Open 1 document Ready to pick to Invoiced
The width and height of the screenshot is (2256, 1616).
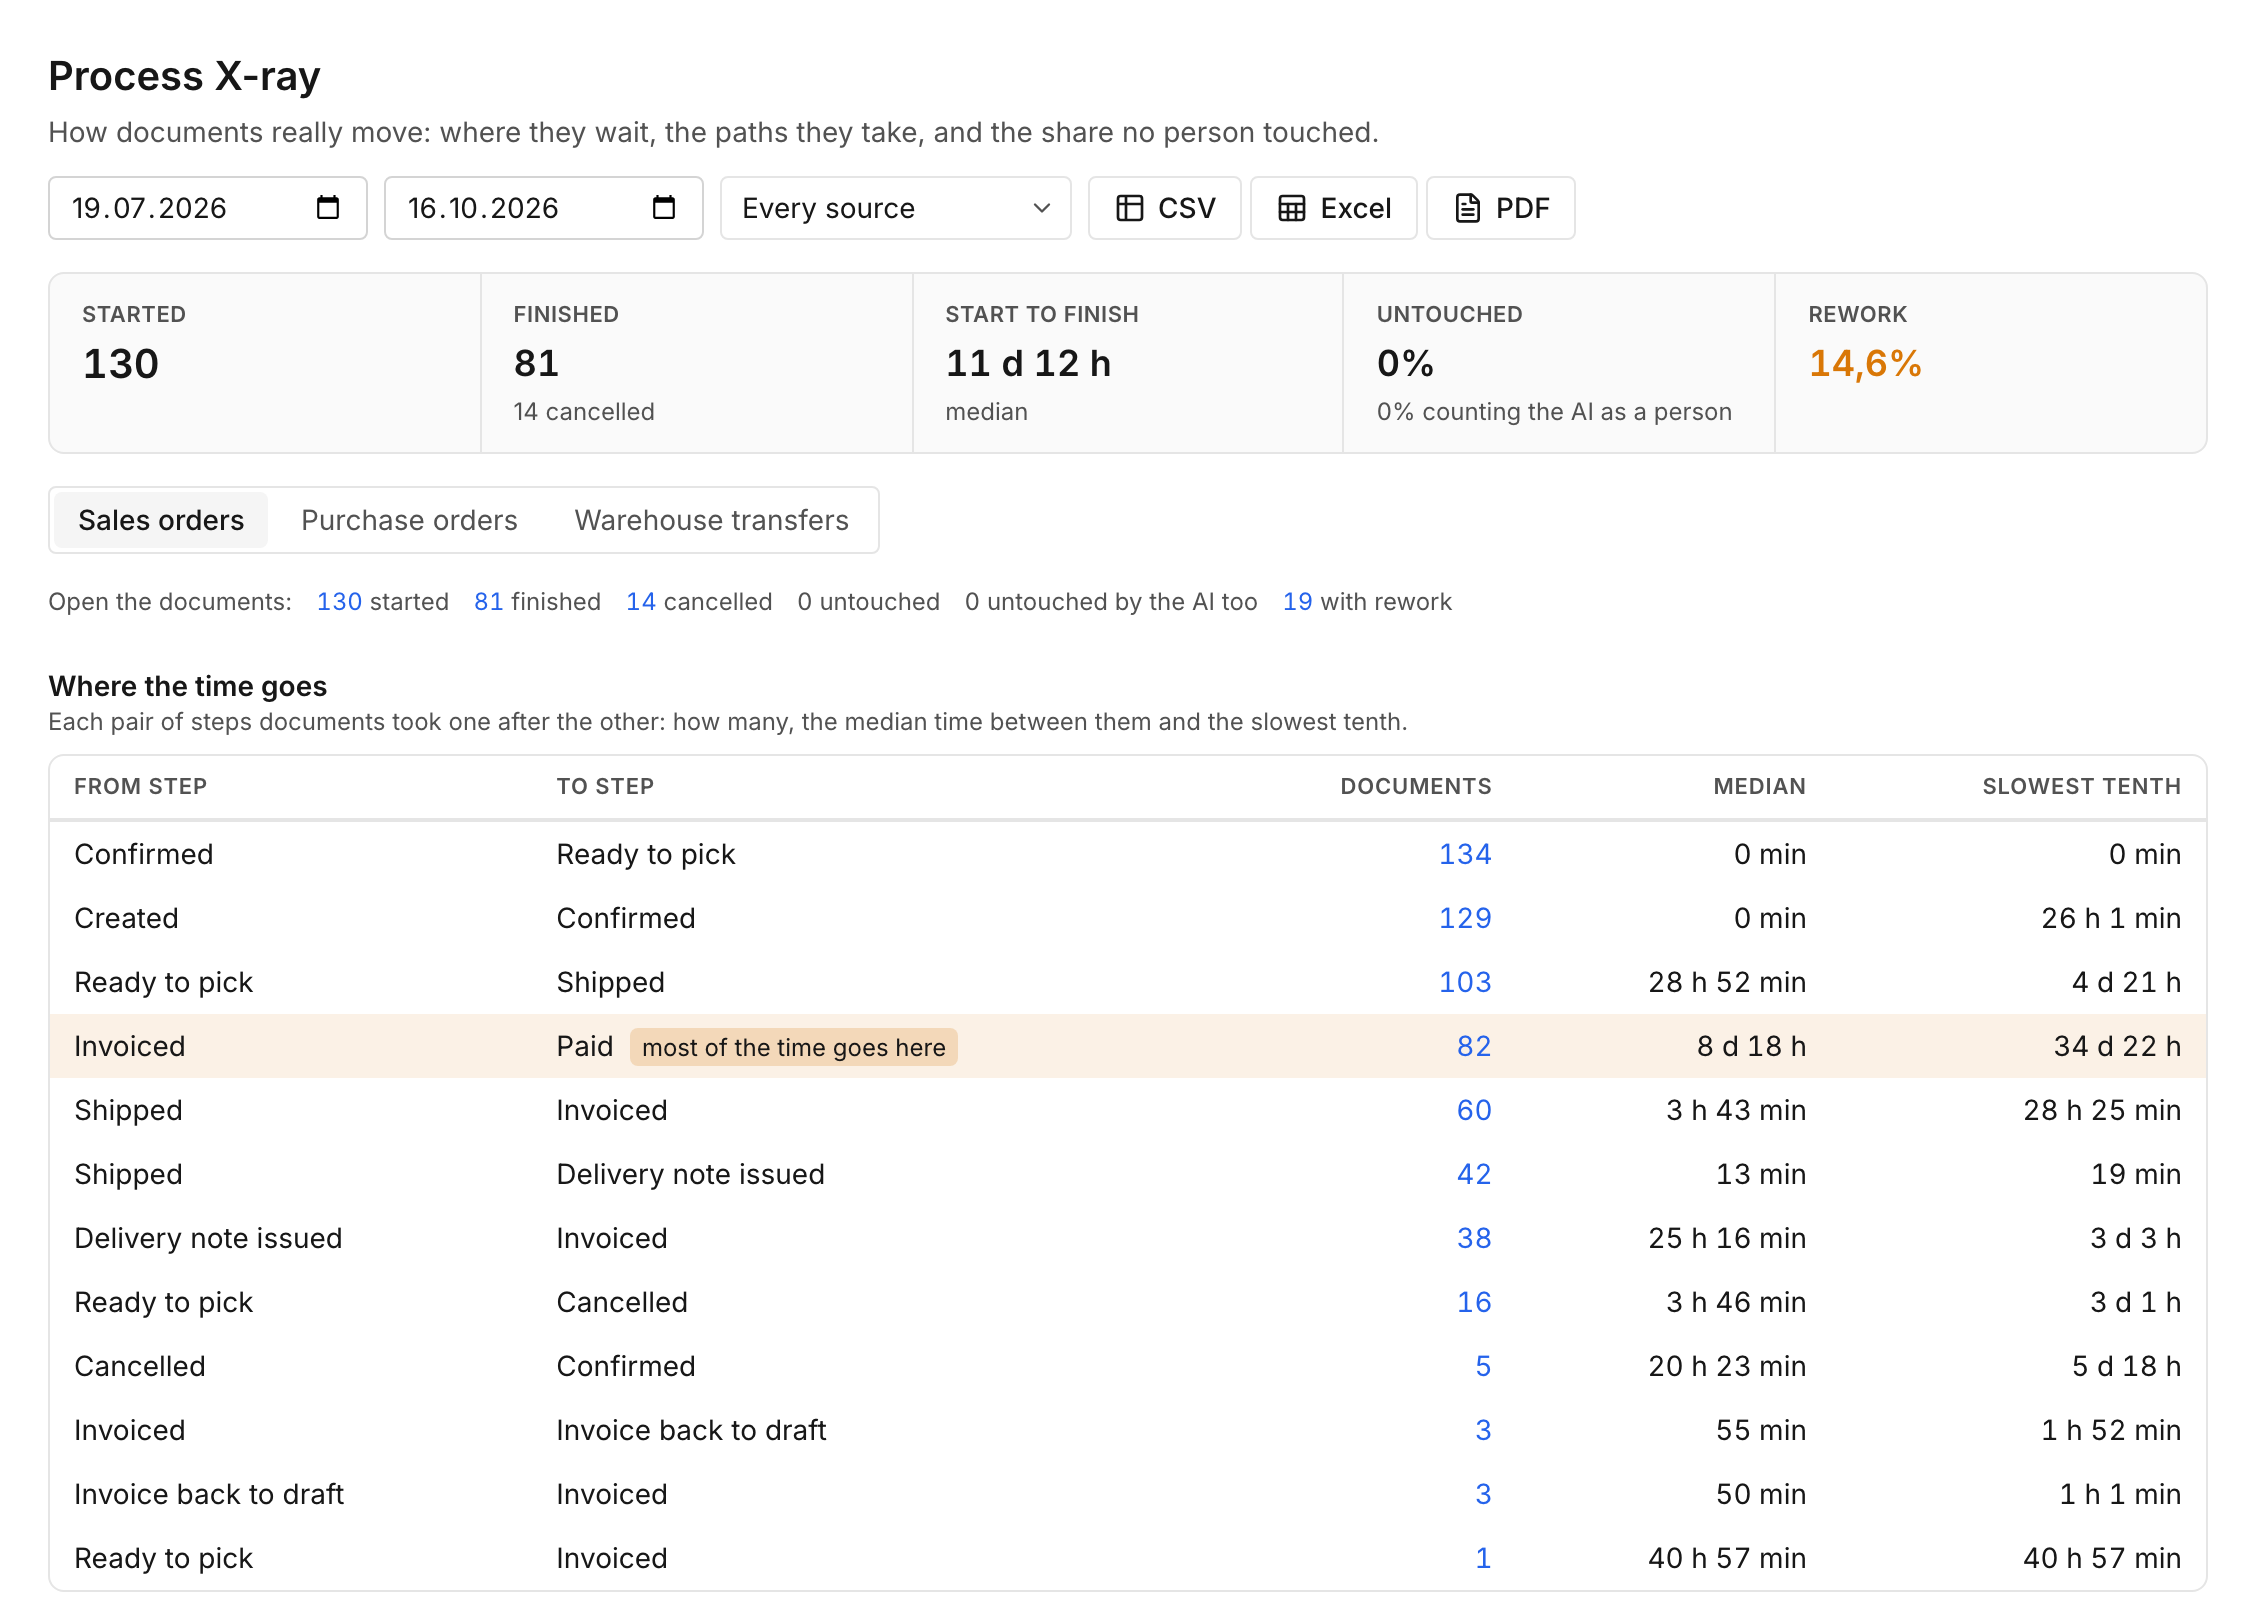pyautogui.click(x=1483, y=1558)
